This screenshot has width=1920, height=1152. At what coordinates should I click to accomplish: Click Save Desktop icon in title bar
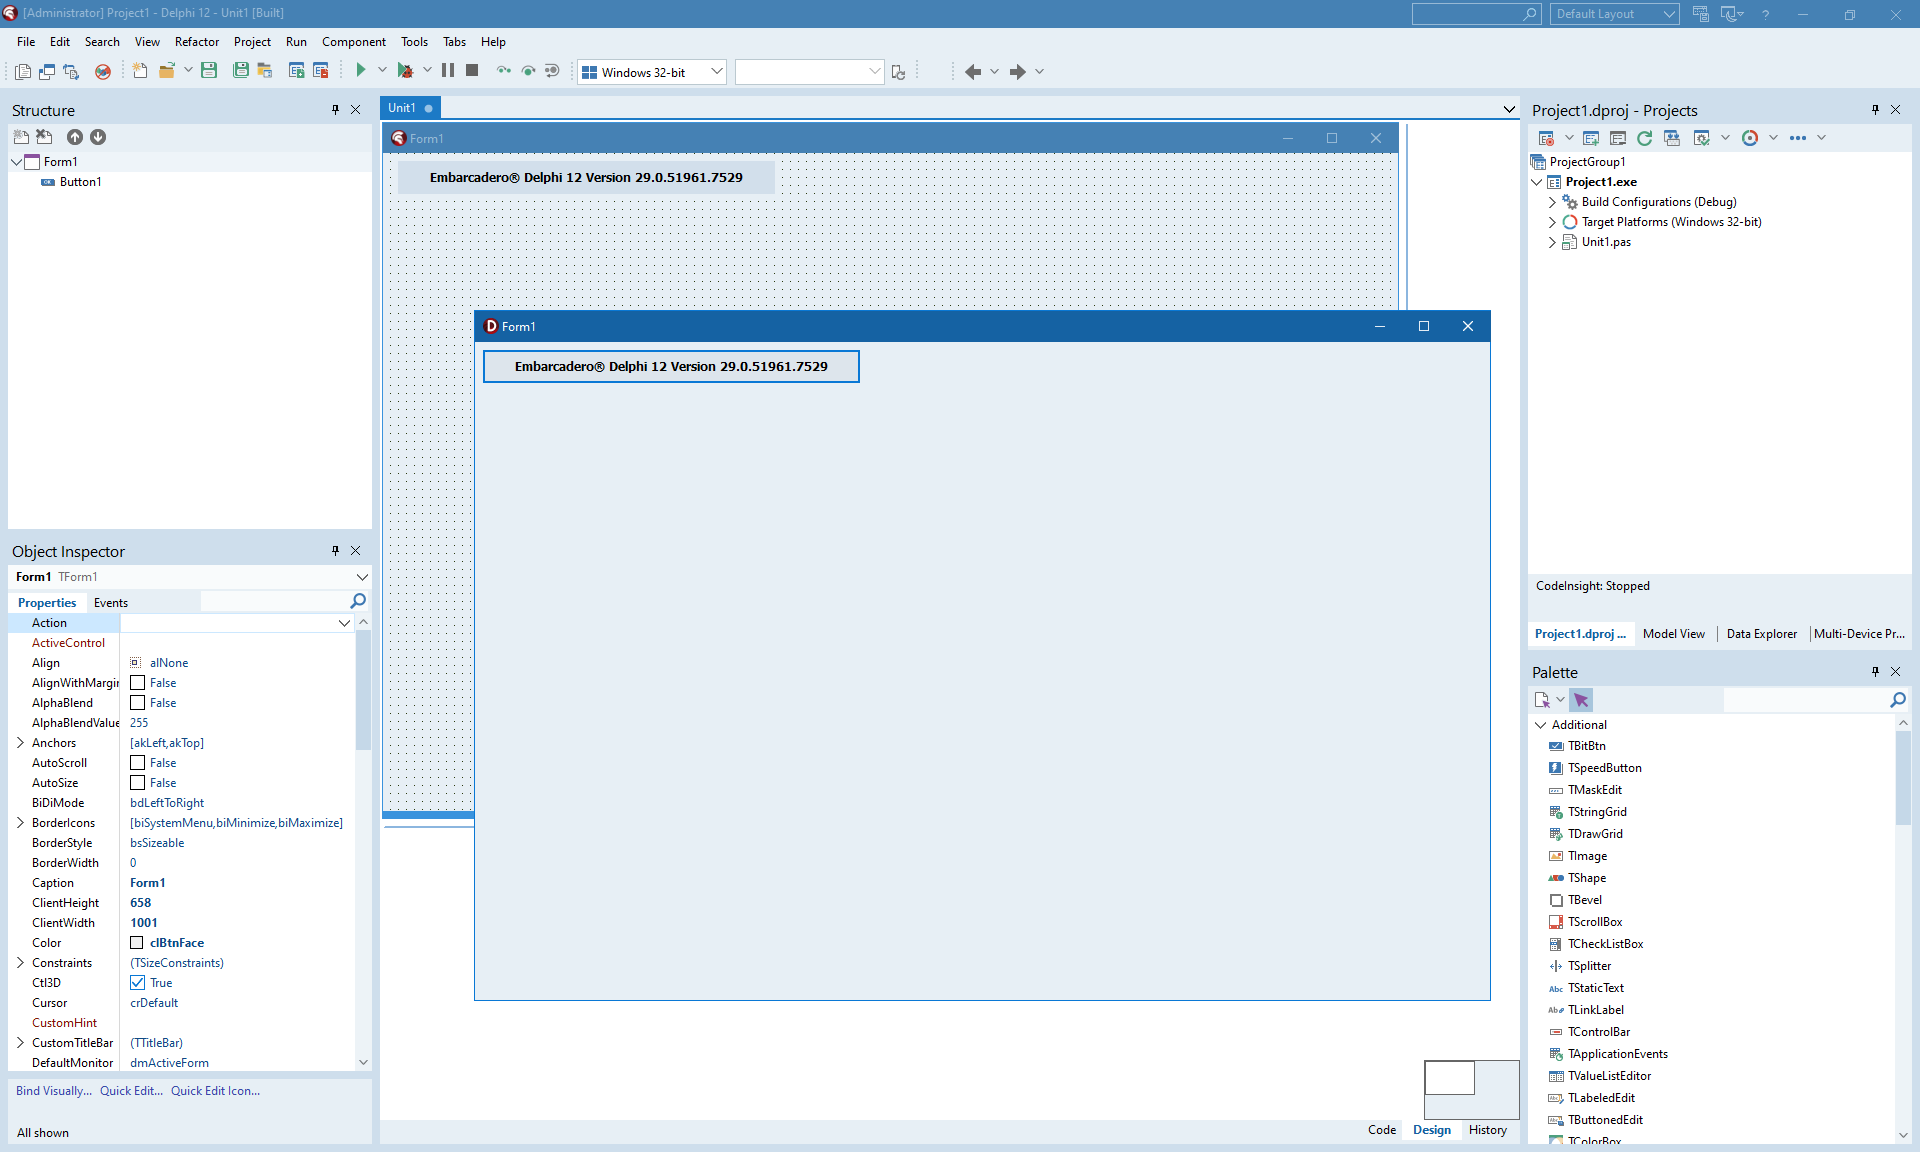point(1700,14)
